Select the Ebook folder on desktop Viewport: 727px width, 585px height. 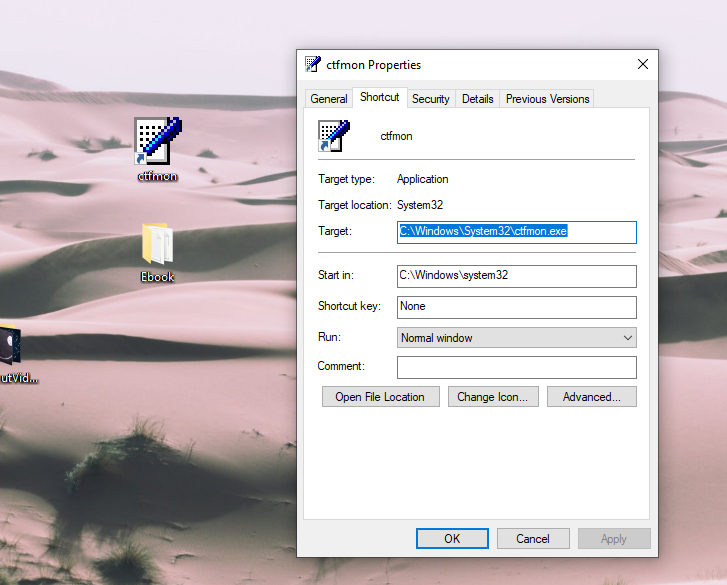(158, 244)
